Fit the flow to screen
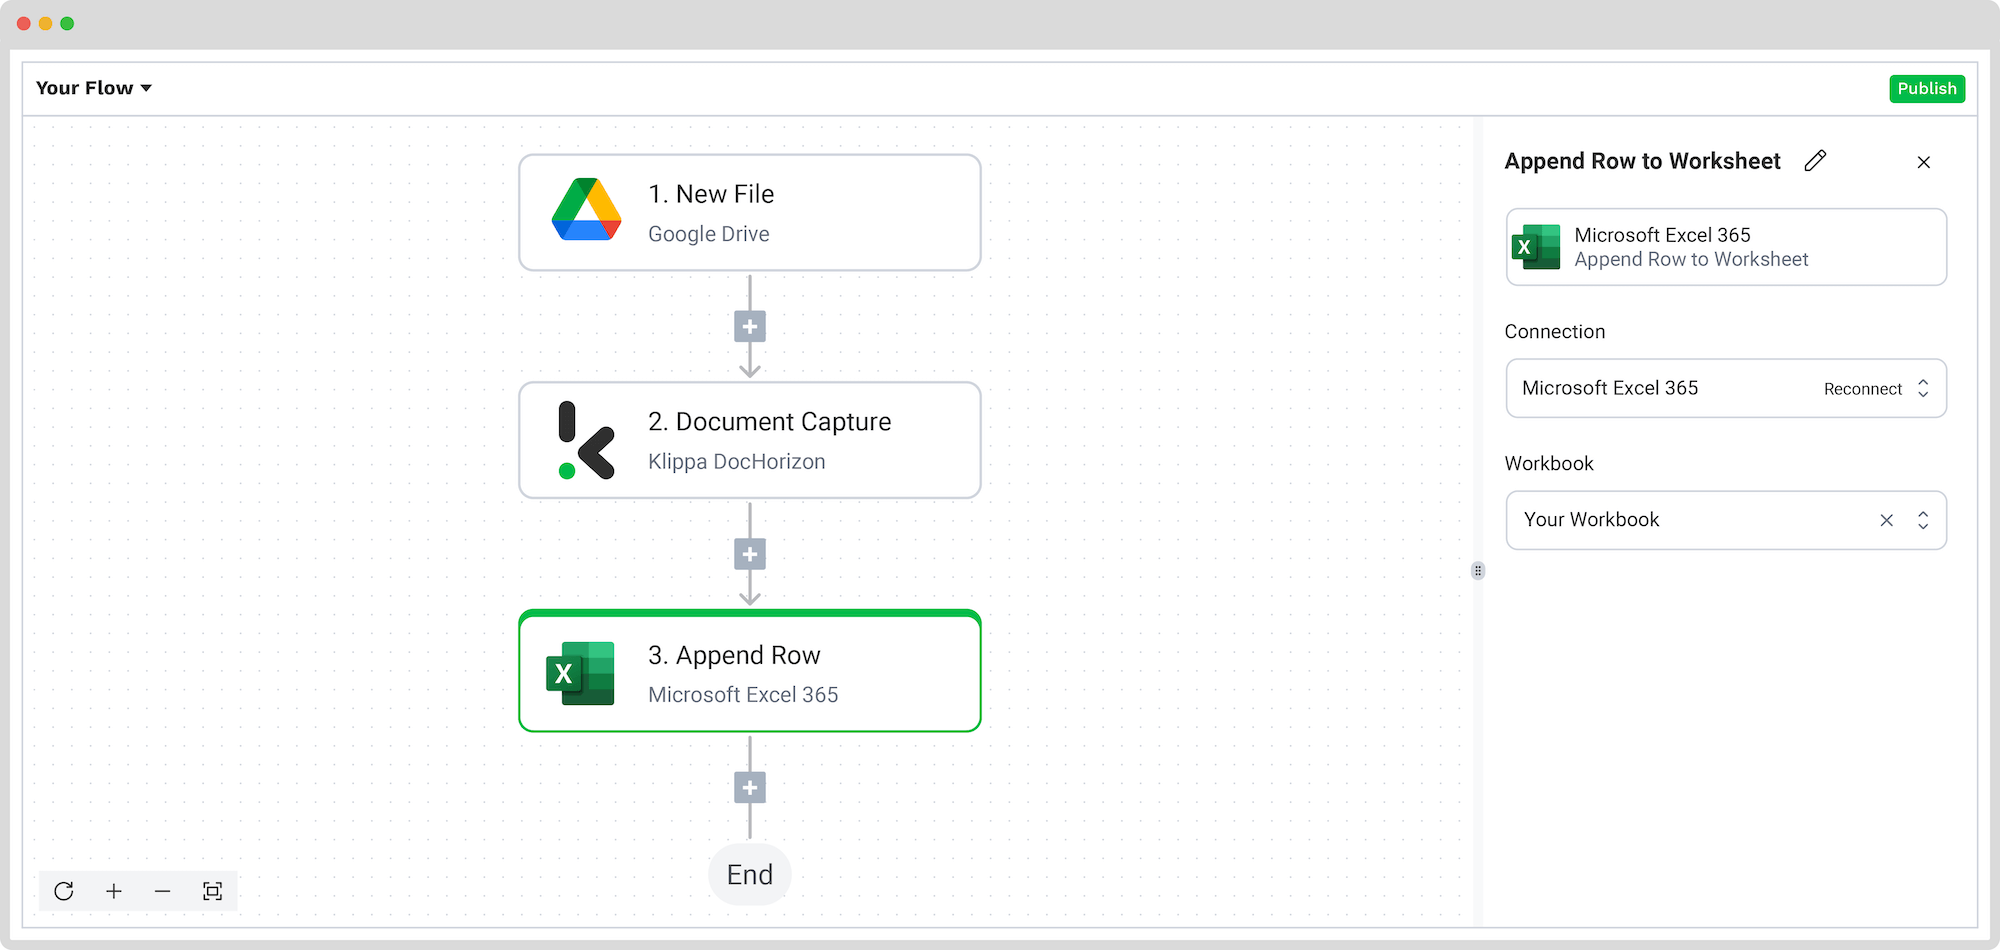The height and width of the screenshot is (950, 2000). click(x=212, y=891)
